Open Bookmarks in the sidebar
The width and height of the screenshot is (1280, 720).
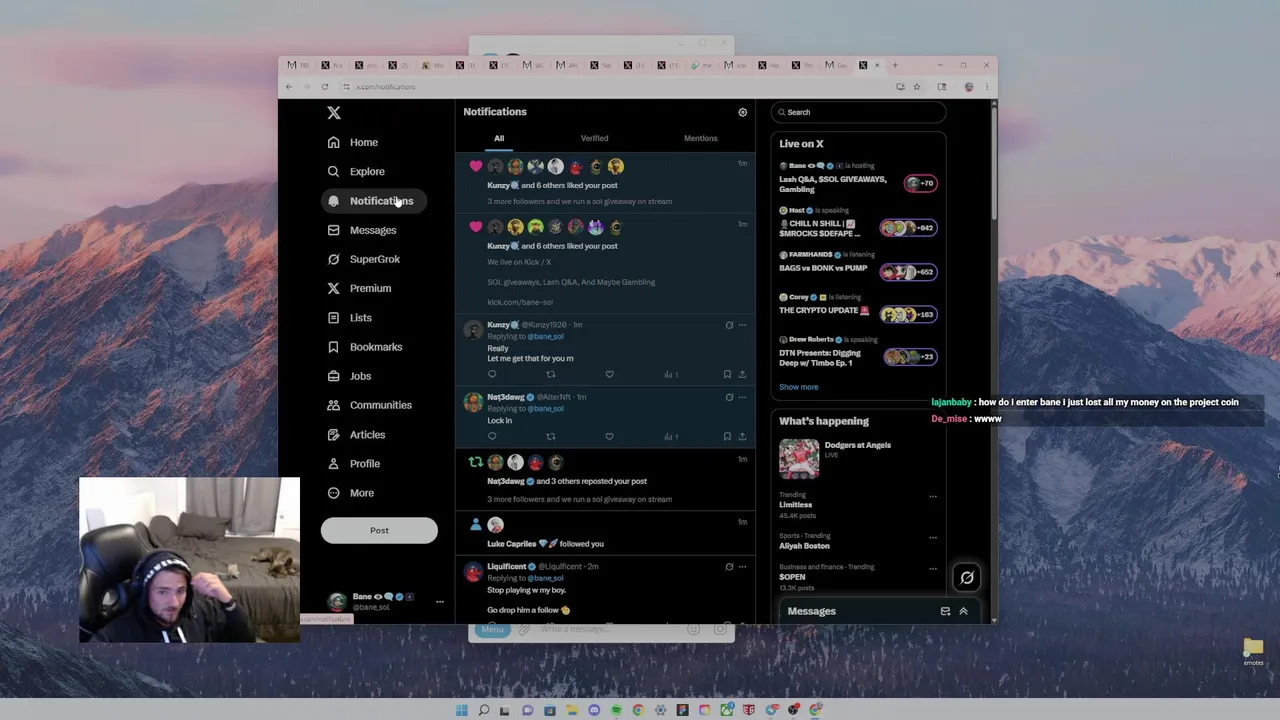pyautogui.click(x=365, y=347)
